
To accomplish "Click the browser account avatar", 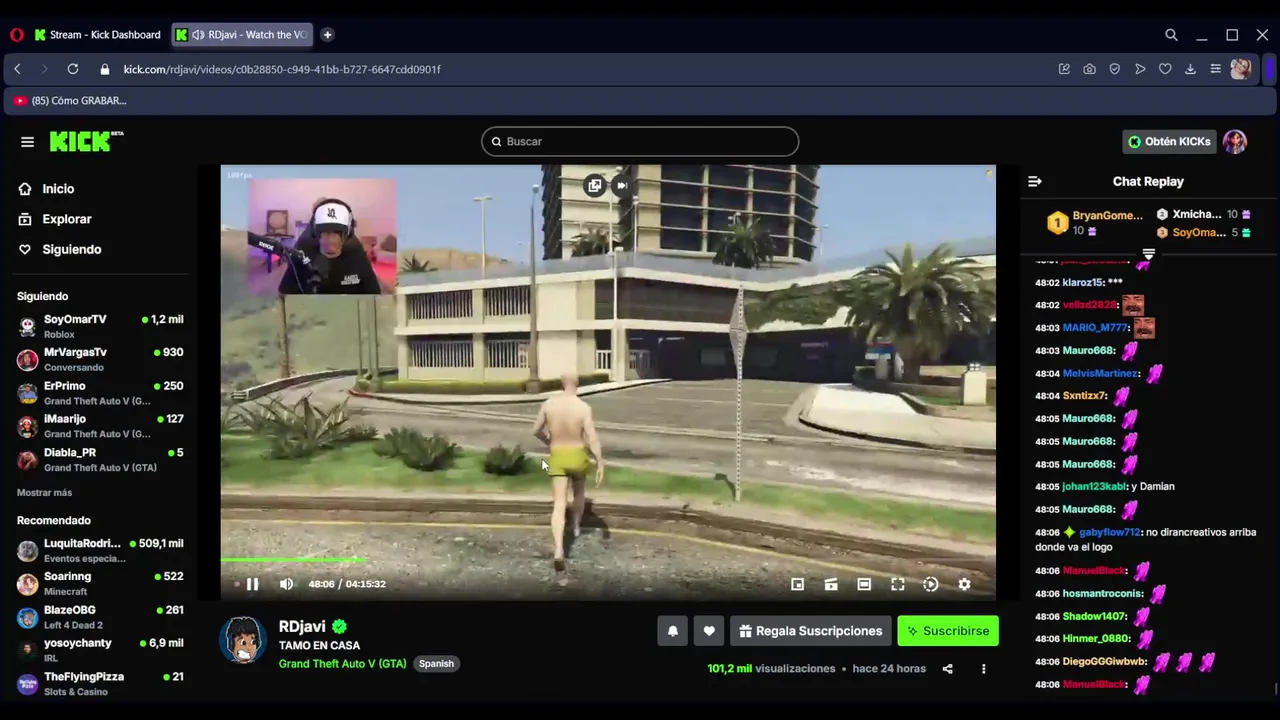I will (1241, 69).
